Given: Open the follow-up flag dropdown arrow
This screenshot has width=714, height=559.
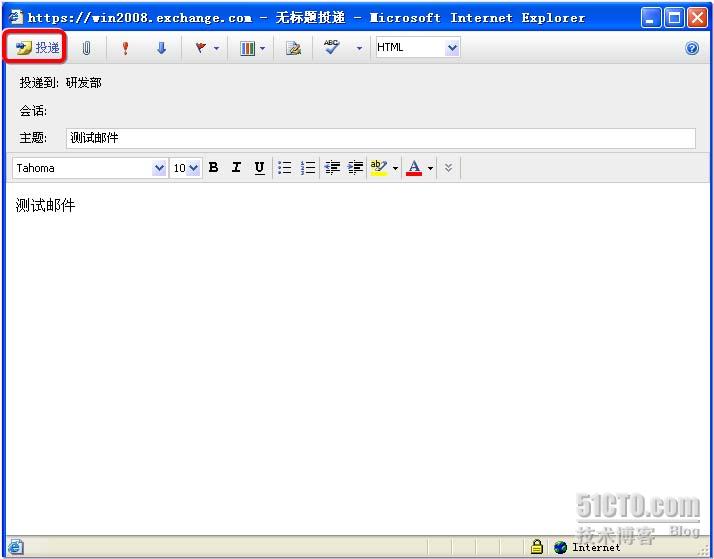Looking at the screenshot, I should click(216, 48).
